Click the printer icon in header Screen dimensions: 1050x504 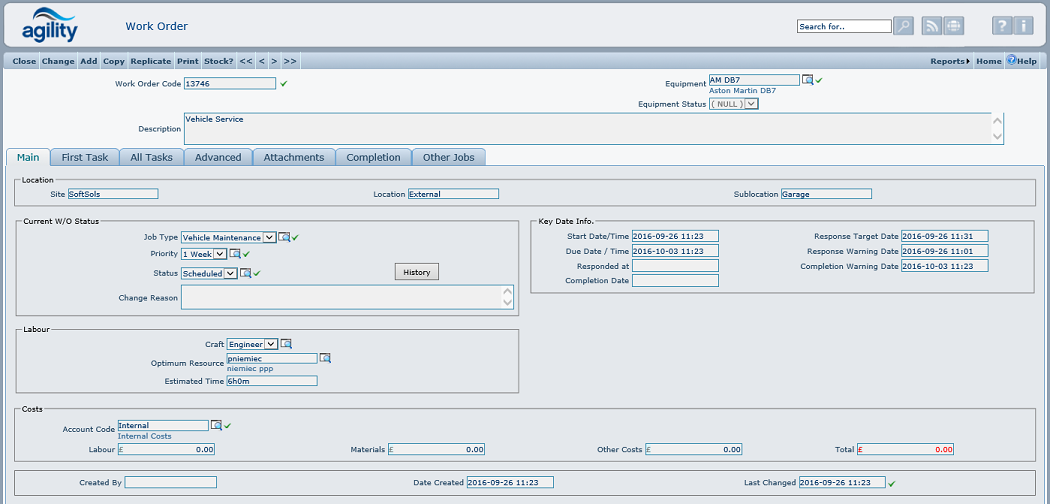click(955, 26)
